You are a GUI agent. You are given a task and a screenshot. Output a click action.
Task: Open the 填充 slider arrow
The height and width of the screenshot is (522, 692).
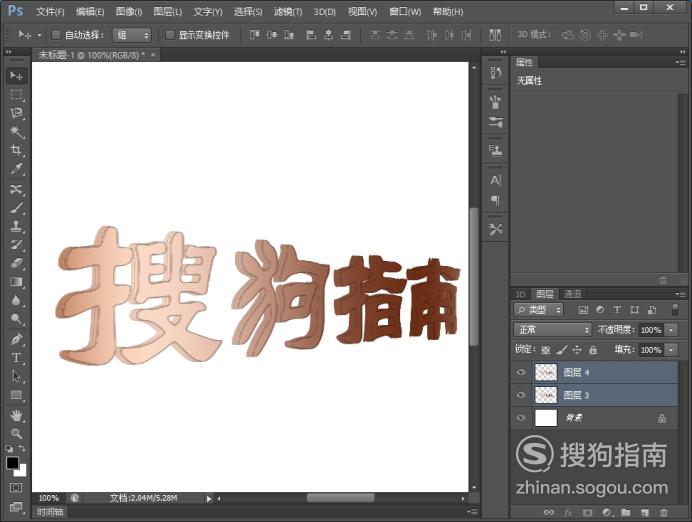pos(671,350)
